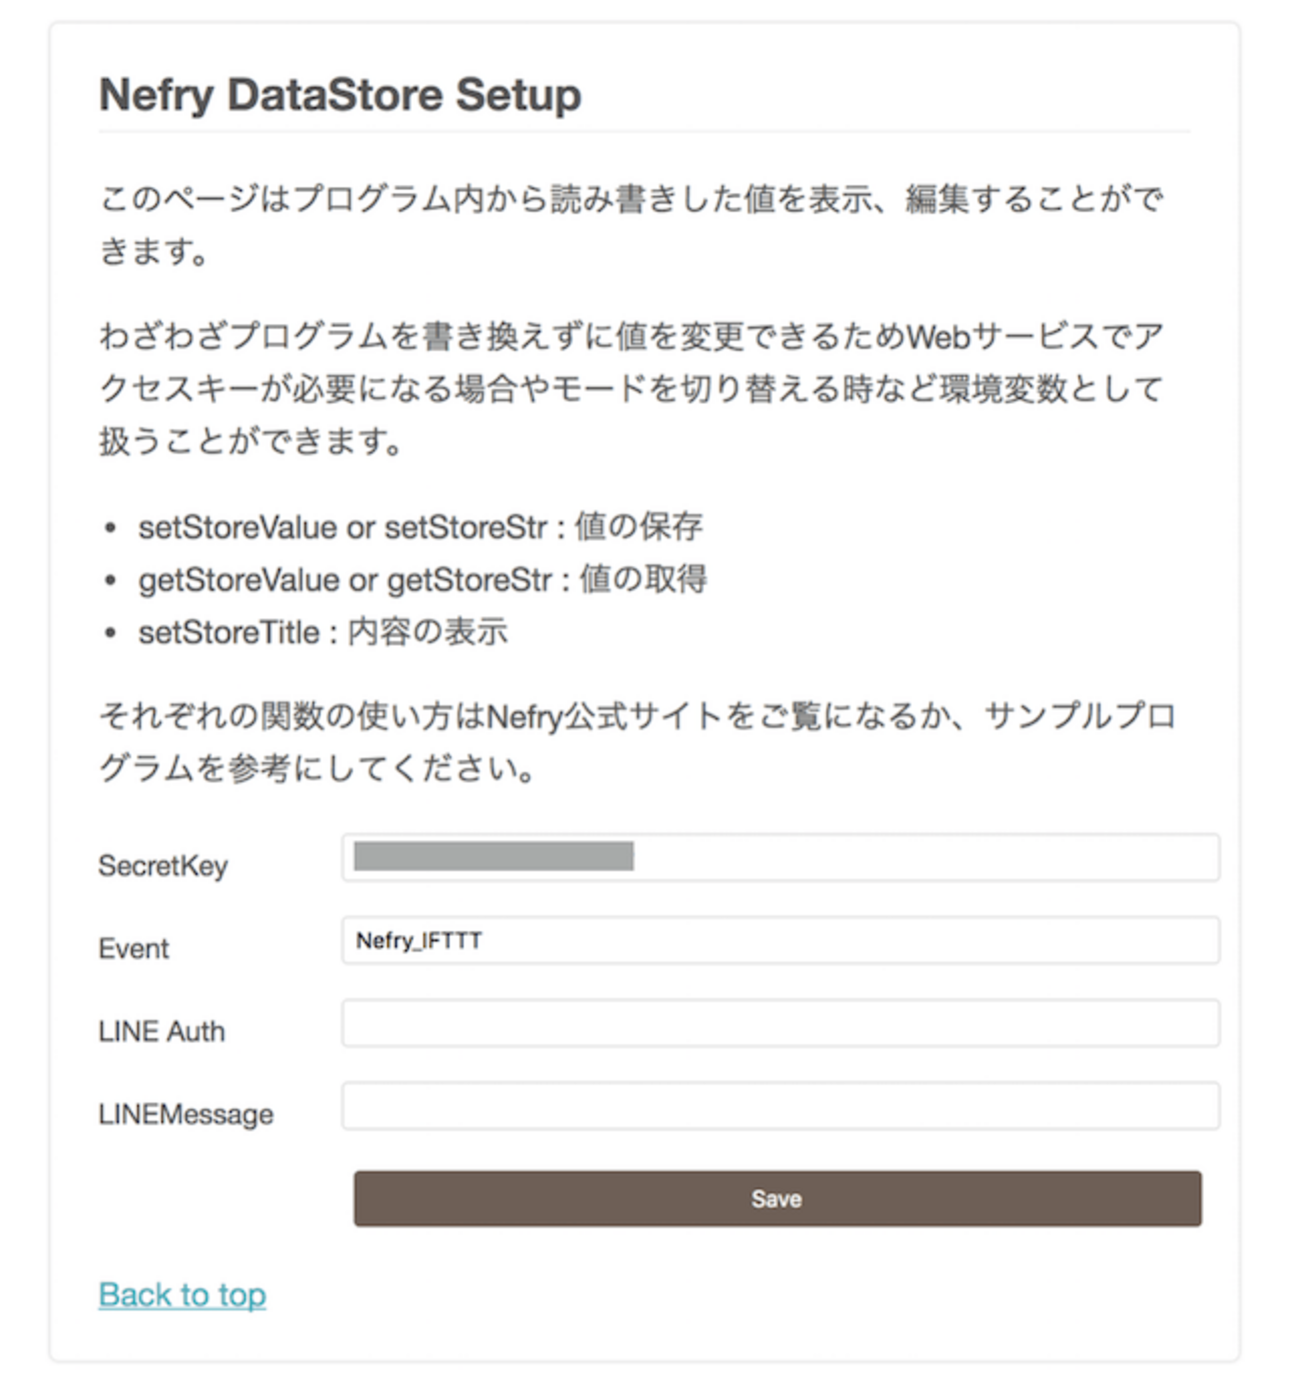The image size is (1300, 1383).
Task: Select the getStoreValue bullet list item
Action: [x=420, y=579]
